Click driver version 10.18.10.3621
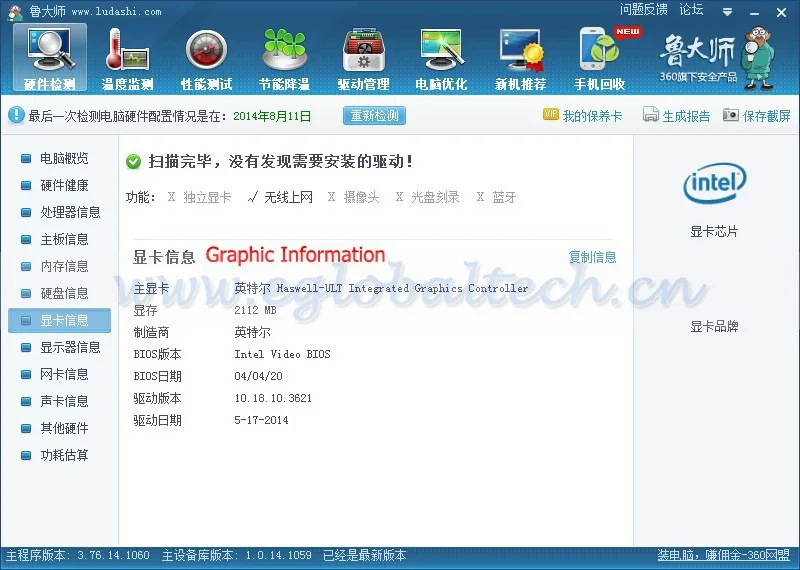This screenshot has width=800, height=570. tap(273, 399)
